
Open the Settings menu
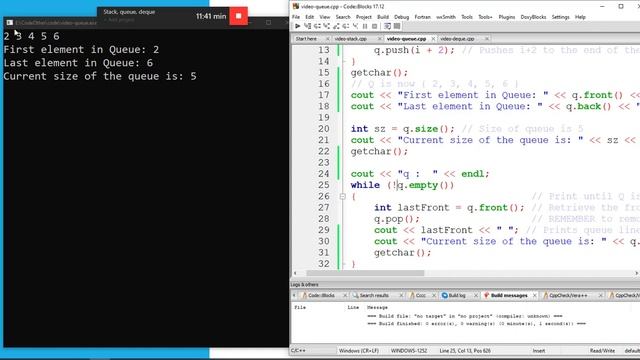(x=560, y=17)
